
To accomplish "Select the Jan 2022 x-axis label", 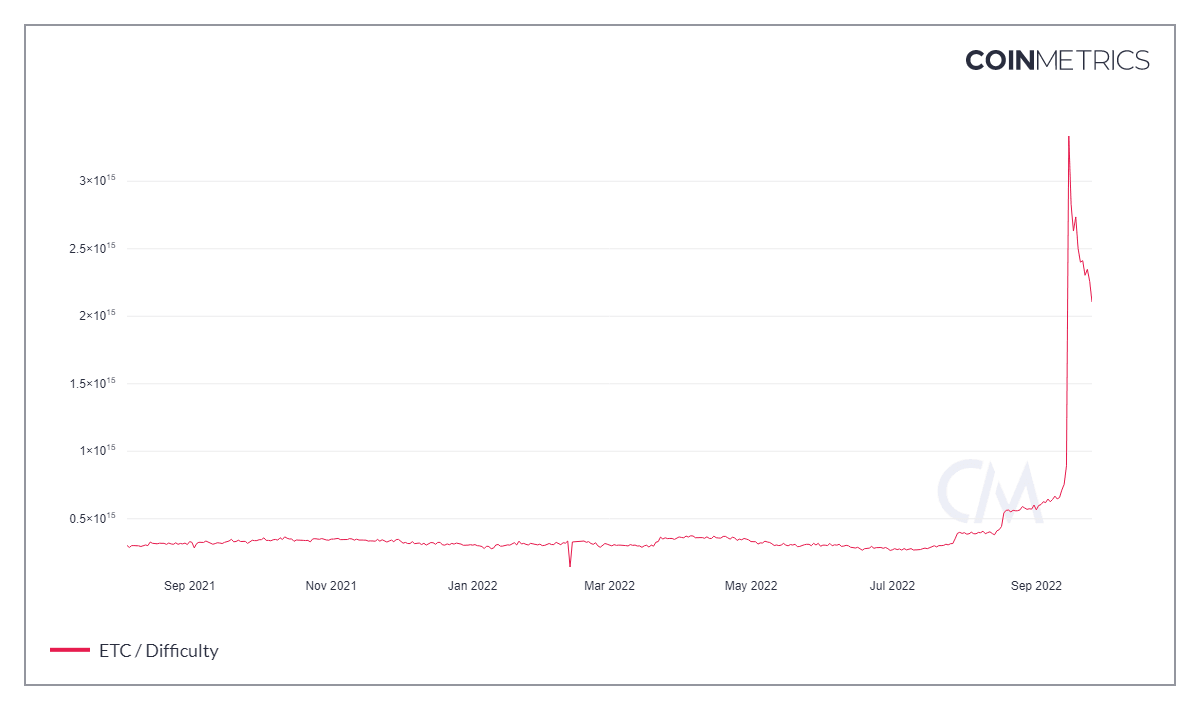I will [472, 586].
